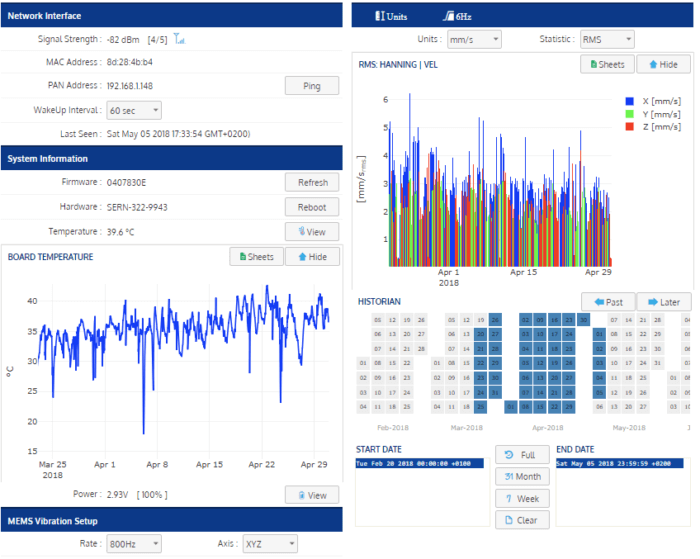Hide the RMS Hanning velocity chart
700x559 pixels.
663,64
